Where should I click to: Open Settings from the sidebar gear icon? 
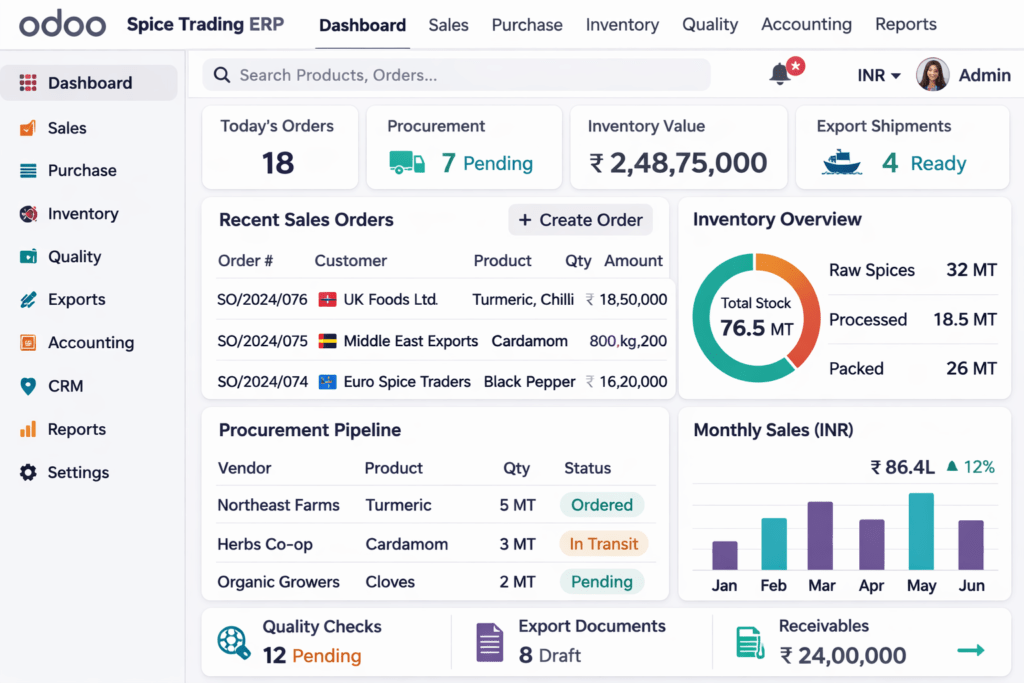tap(27, 472)
